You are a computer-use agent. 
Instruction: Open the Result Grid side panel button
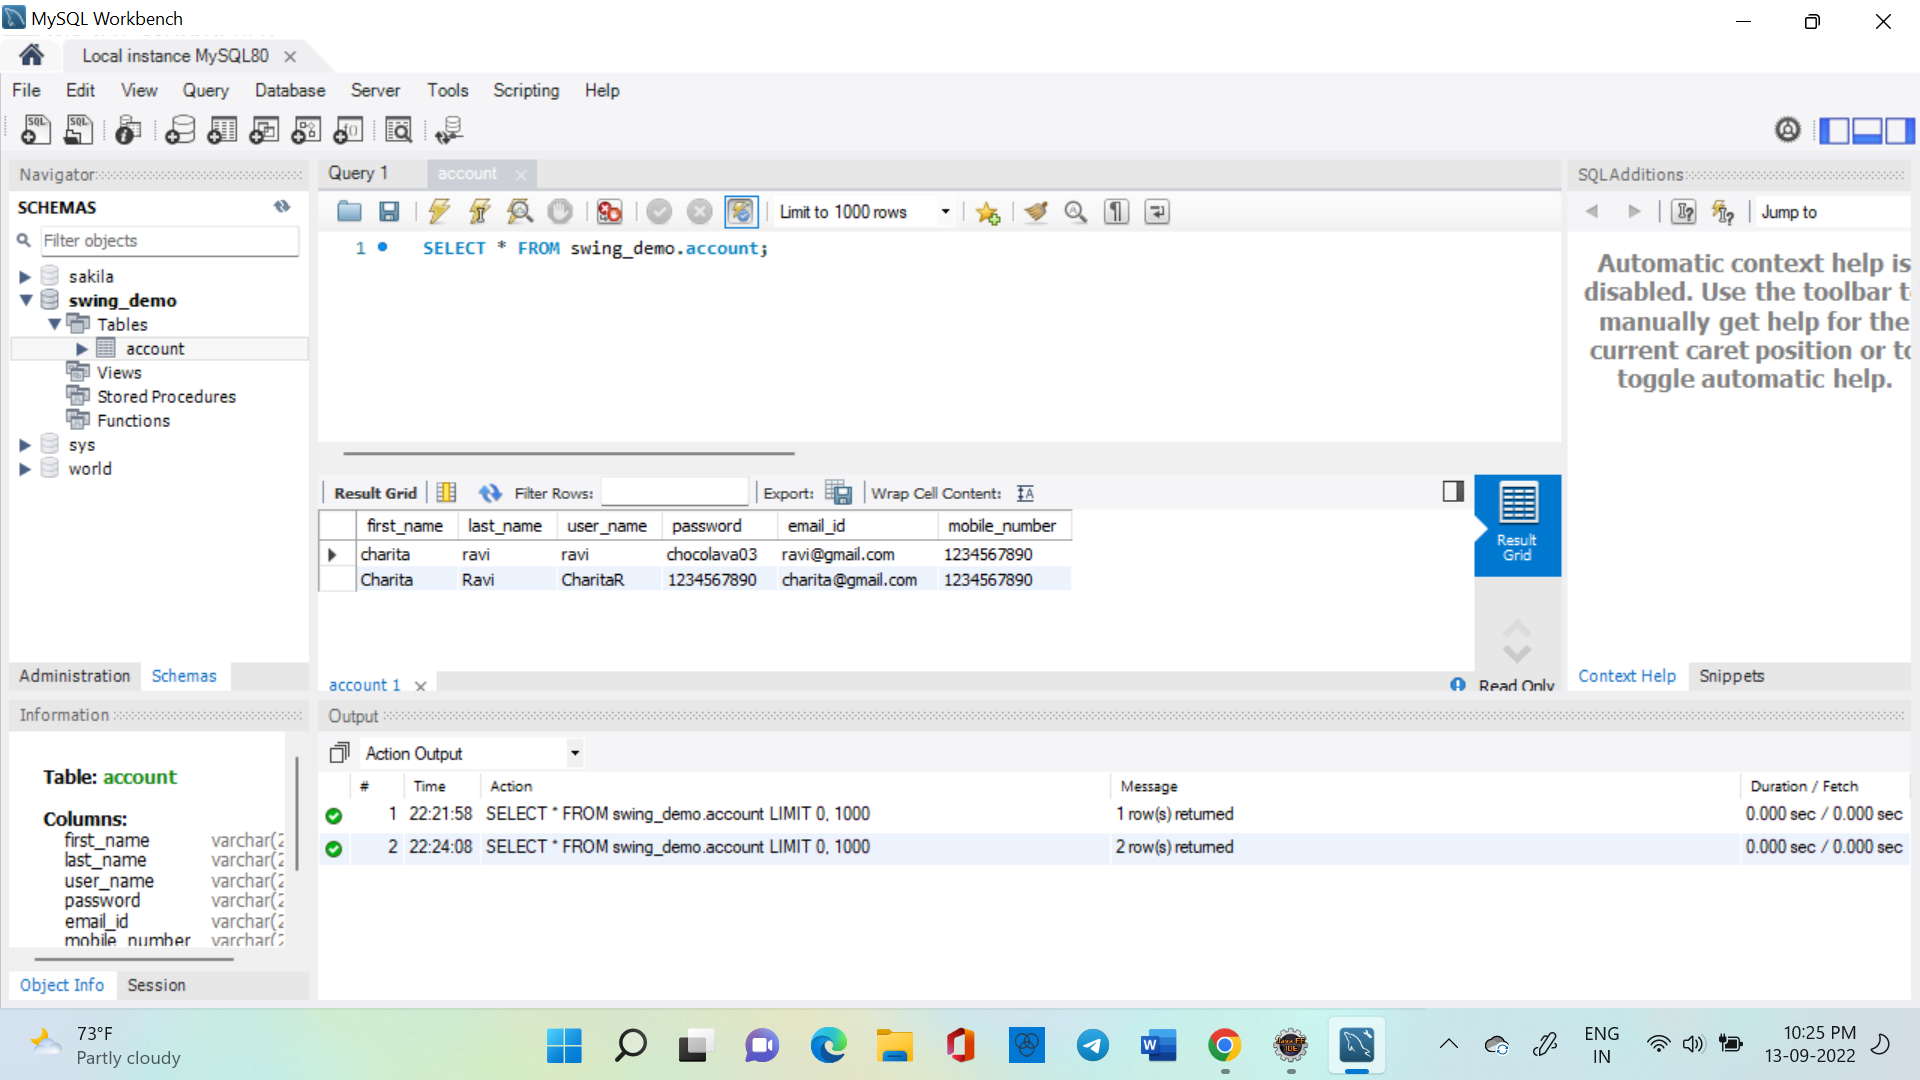tap(1517, 525)
